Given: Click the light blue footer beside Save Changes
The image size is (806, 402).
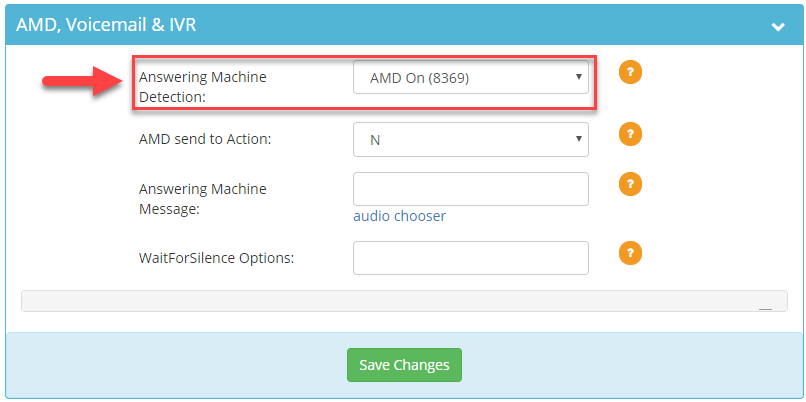Looking at the screenshot, I should point(617,365).
